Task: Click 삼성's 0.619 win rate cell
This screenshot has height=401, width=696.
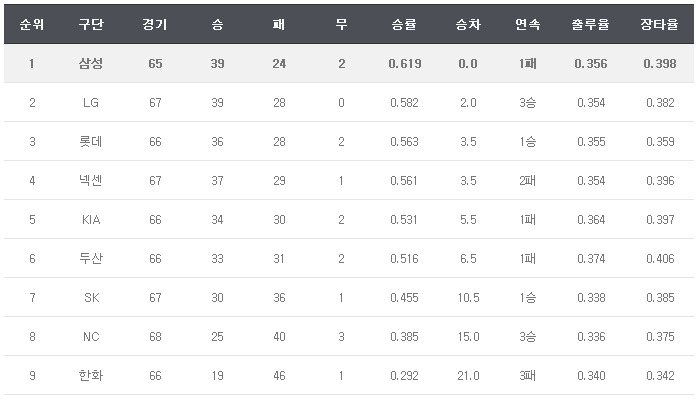Action: coord(405,64)
